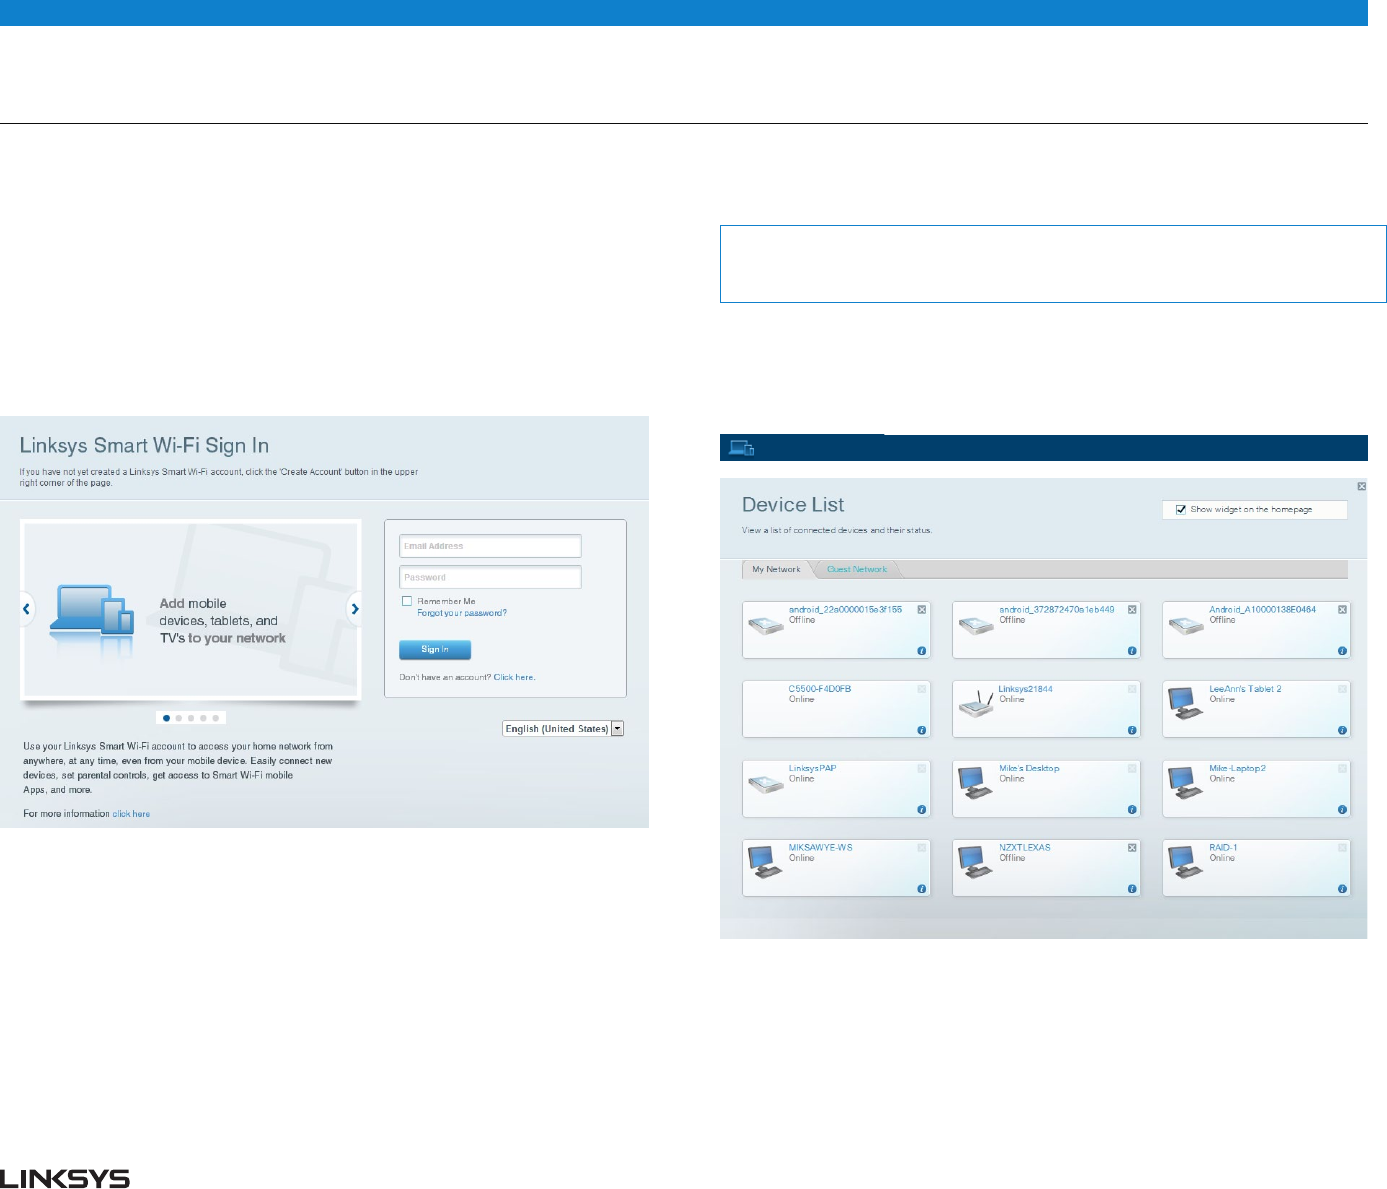Show info for RAID-1
The height and width of the screenshot is (1189, 1387).
pyautogui.click(x=1342, y=889)
